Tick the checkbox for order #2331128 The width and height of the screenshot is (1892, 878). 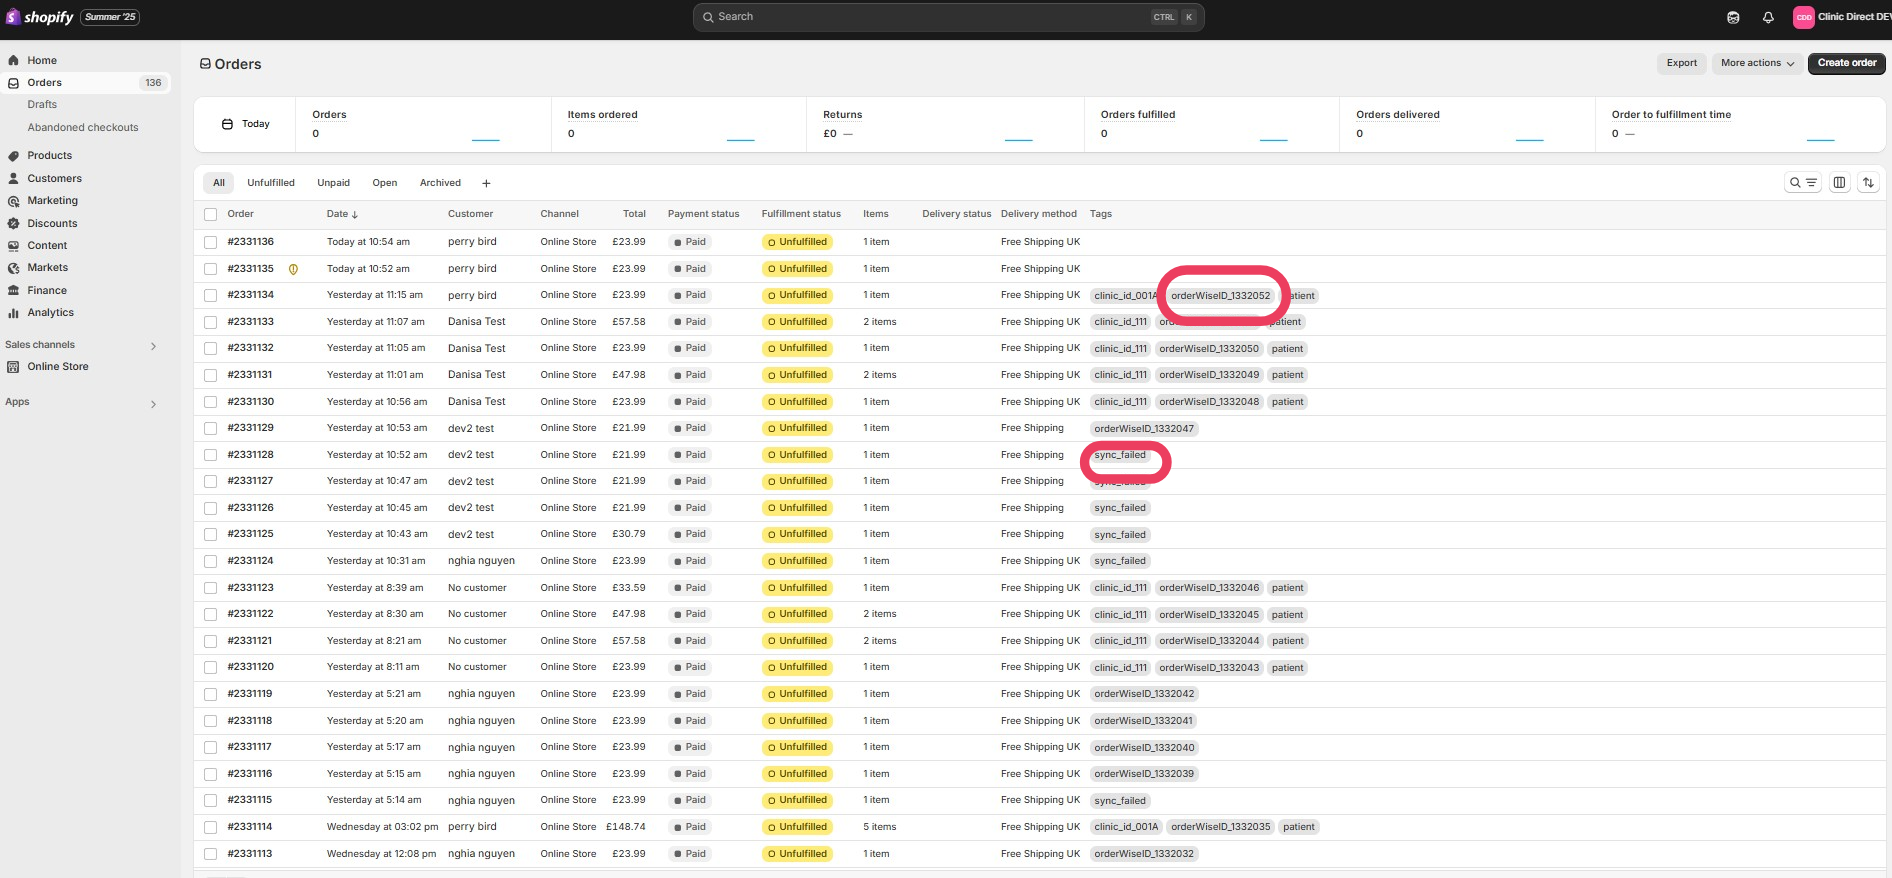coord(210,455)
